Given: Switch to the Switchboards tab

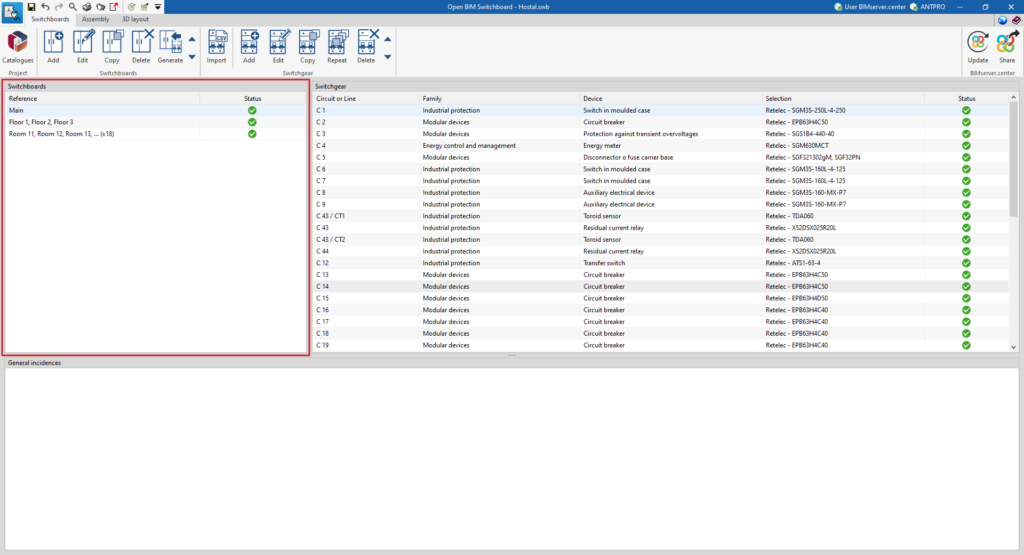Looking at the screenshot, I should (50, 19).
